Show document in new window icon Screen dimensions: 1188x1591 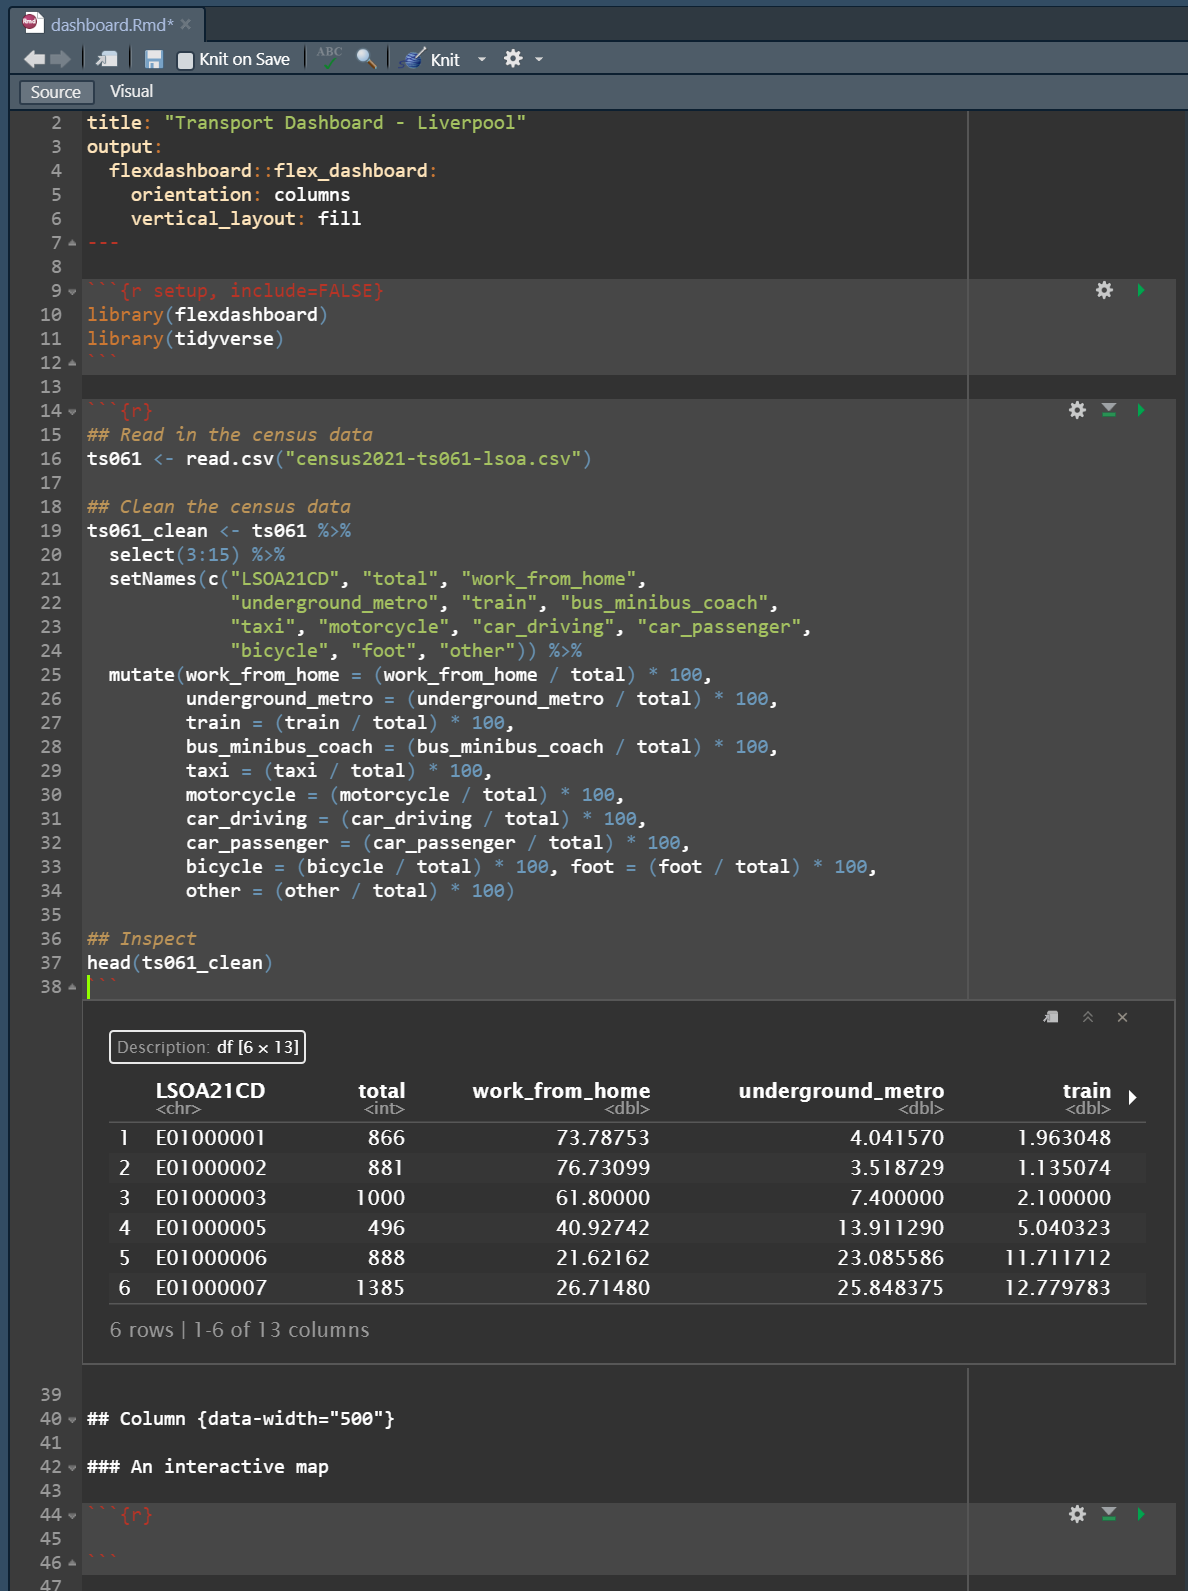point(106,60)
